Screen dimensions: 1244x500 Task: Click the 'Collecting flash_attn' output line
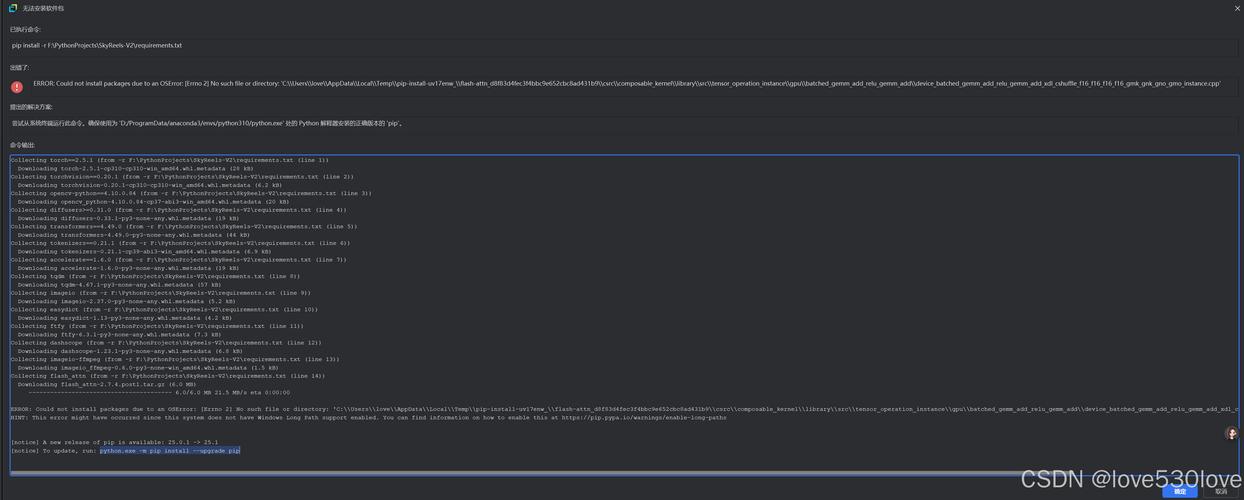[168, 376]
